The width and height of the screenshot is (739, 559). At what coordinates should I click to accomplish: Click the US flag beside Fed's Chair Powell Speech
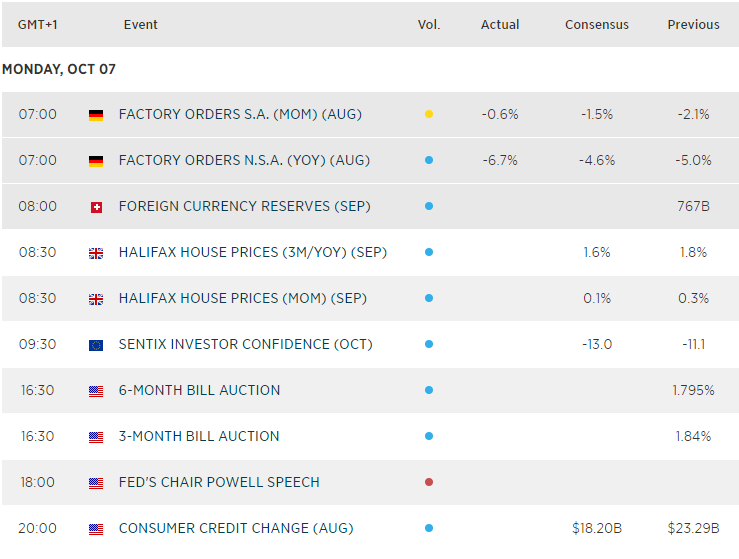point(96,483)
